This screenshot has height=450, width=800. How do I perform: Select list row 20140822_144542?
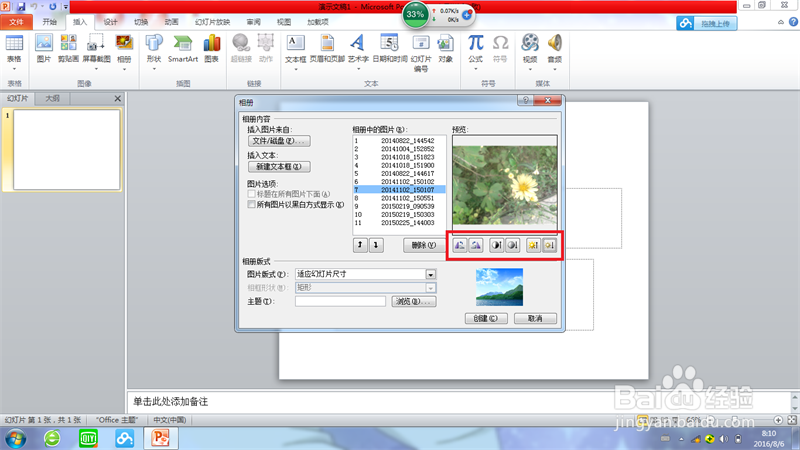click(x=399, y=140)
